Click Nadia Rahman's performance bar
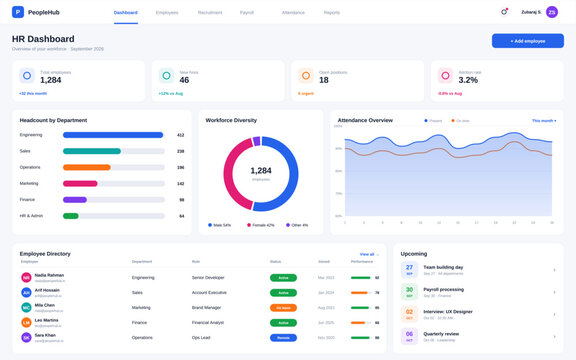 tap(361, 278)
